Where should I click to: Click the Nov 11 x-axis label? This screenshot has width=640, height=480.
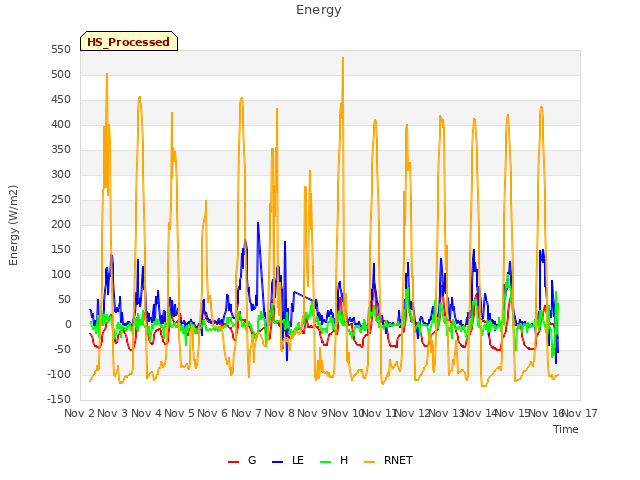380,413
